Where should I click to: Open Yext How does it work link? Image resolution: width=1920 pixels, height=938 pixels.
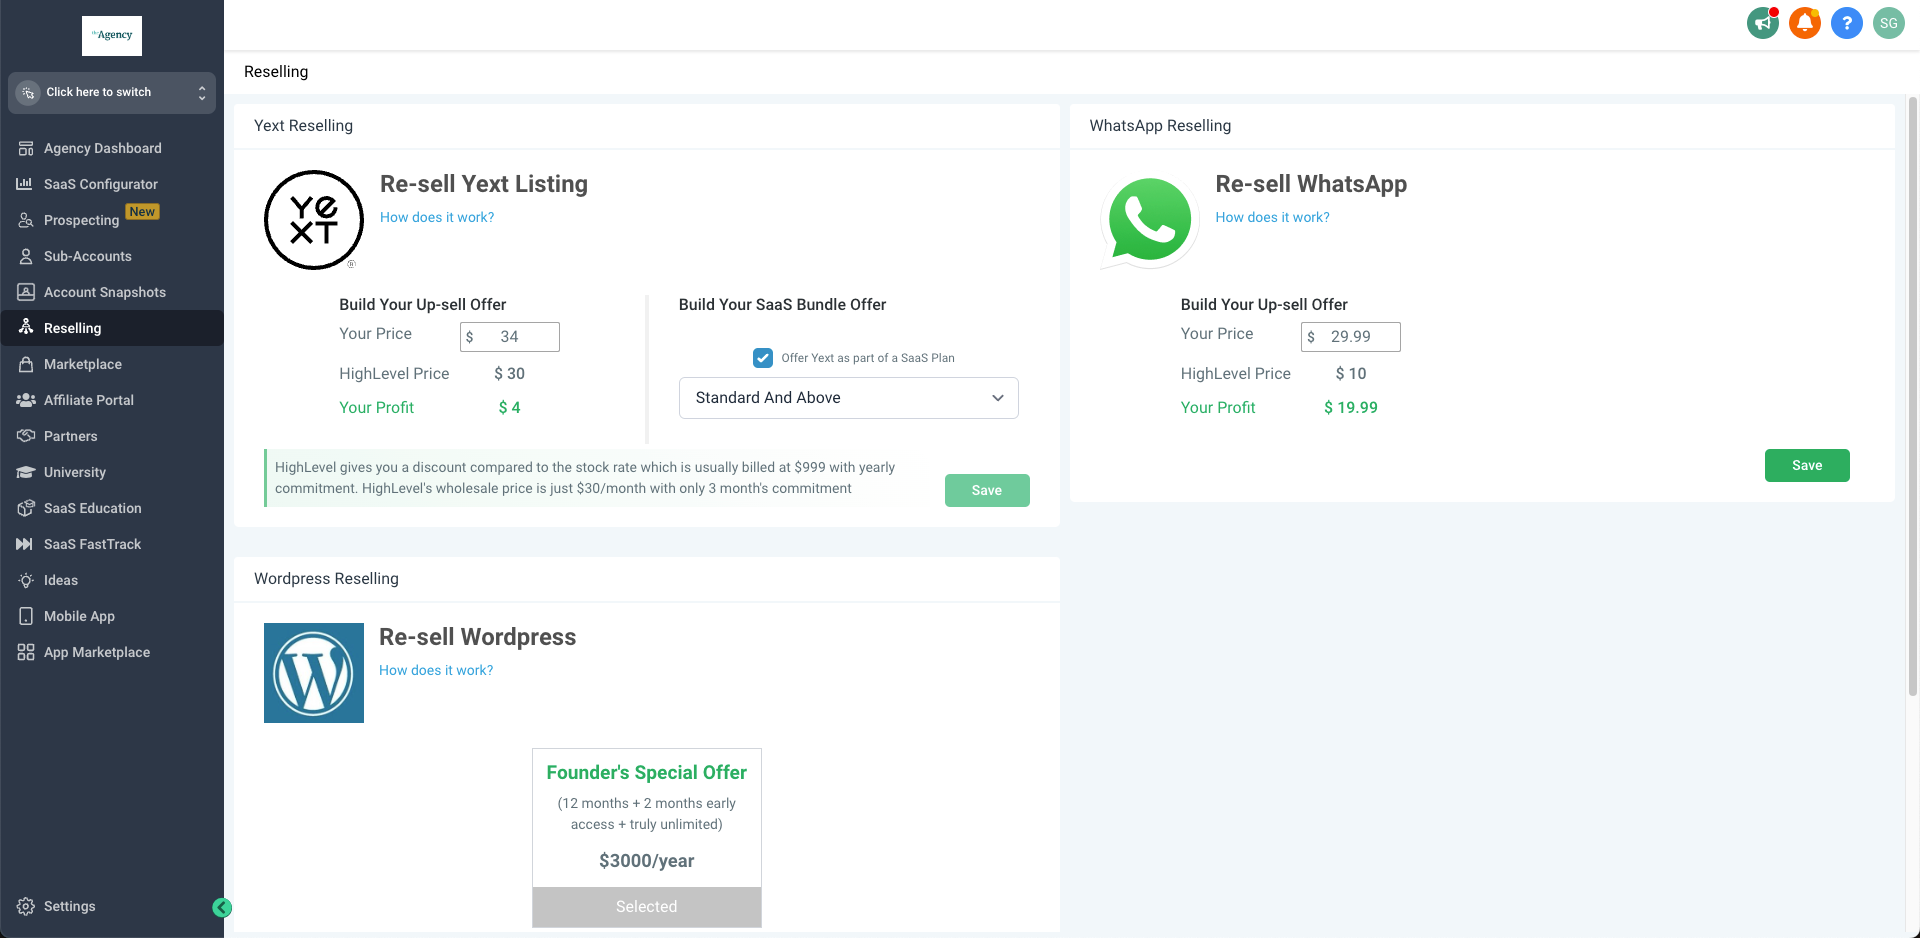437,217
